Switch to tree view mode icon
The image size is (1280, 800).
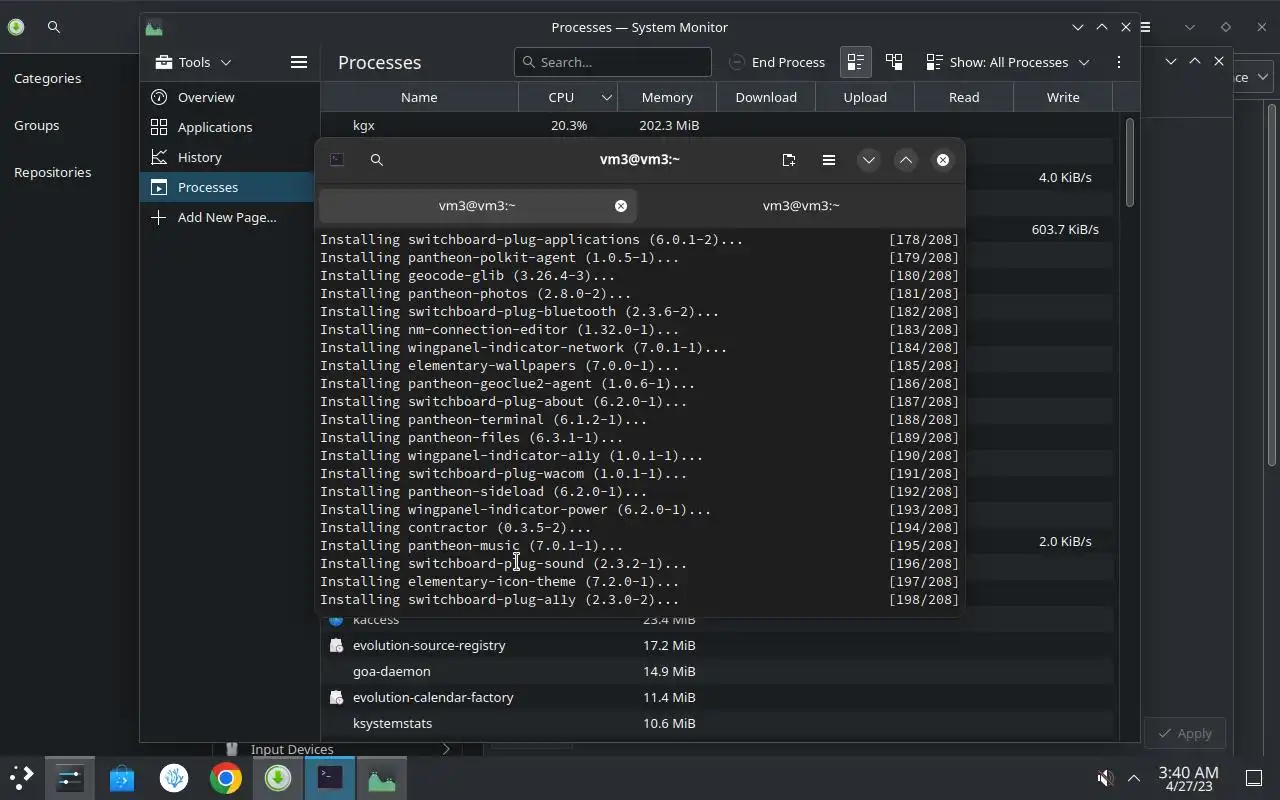[894, 62]
